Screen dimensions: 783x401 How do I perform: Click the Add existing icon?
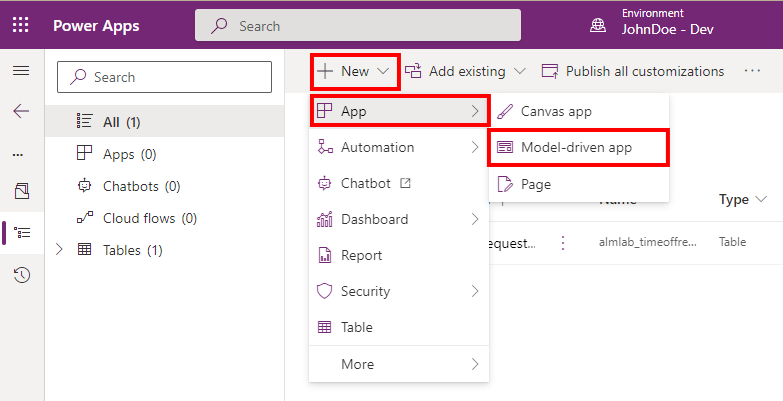tap(413, 71)
